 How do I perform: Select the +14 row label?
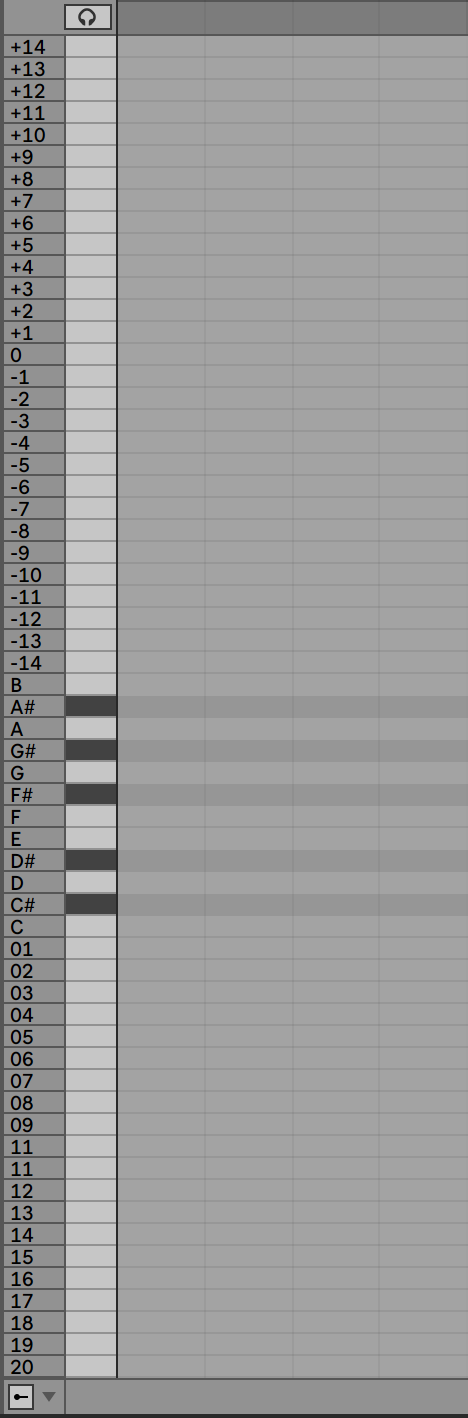(x=28, y=47)
